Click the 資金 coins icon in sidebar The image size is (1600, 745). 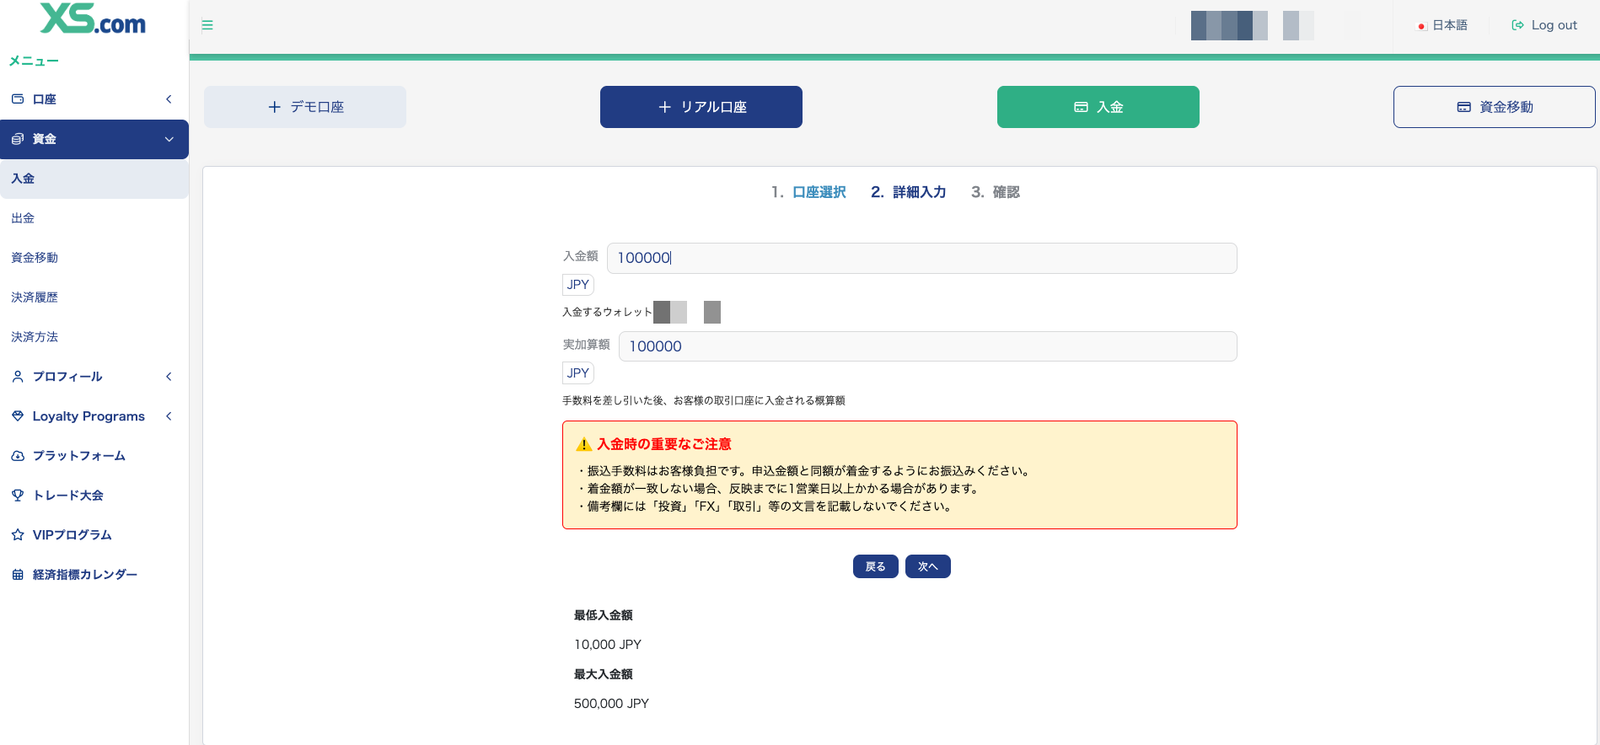(x=17, y=139)
